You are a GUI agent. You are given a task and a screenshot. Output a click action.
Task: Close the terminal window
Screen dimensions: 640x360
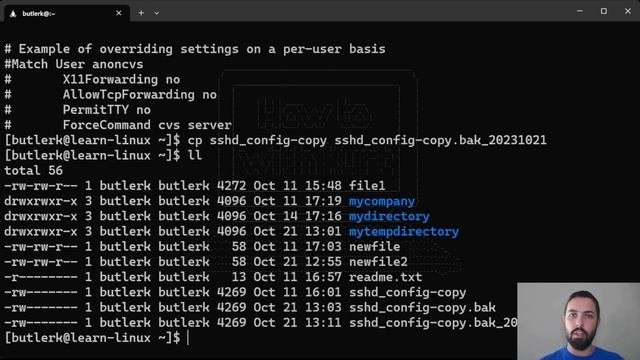click(x=627, y=11)
